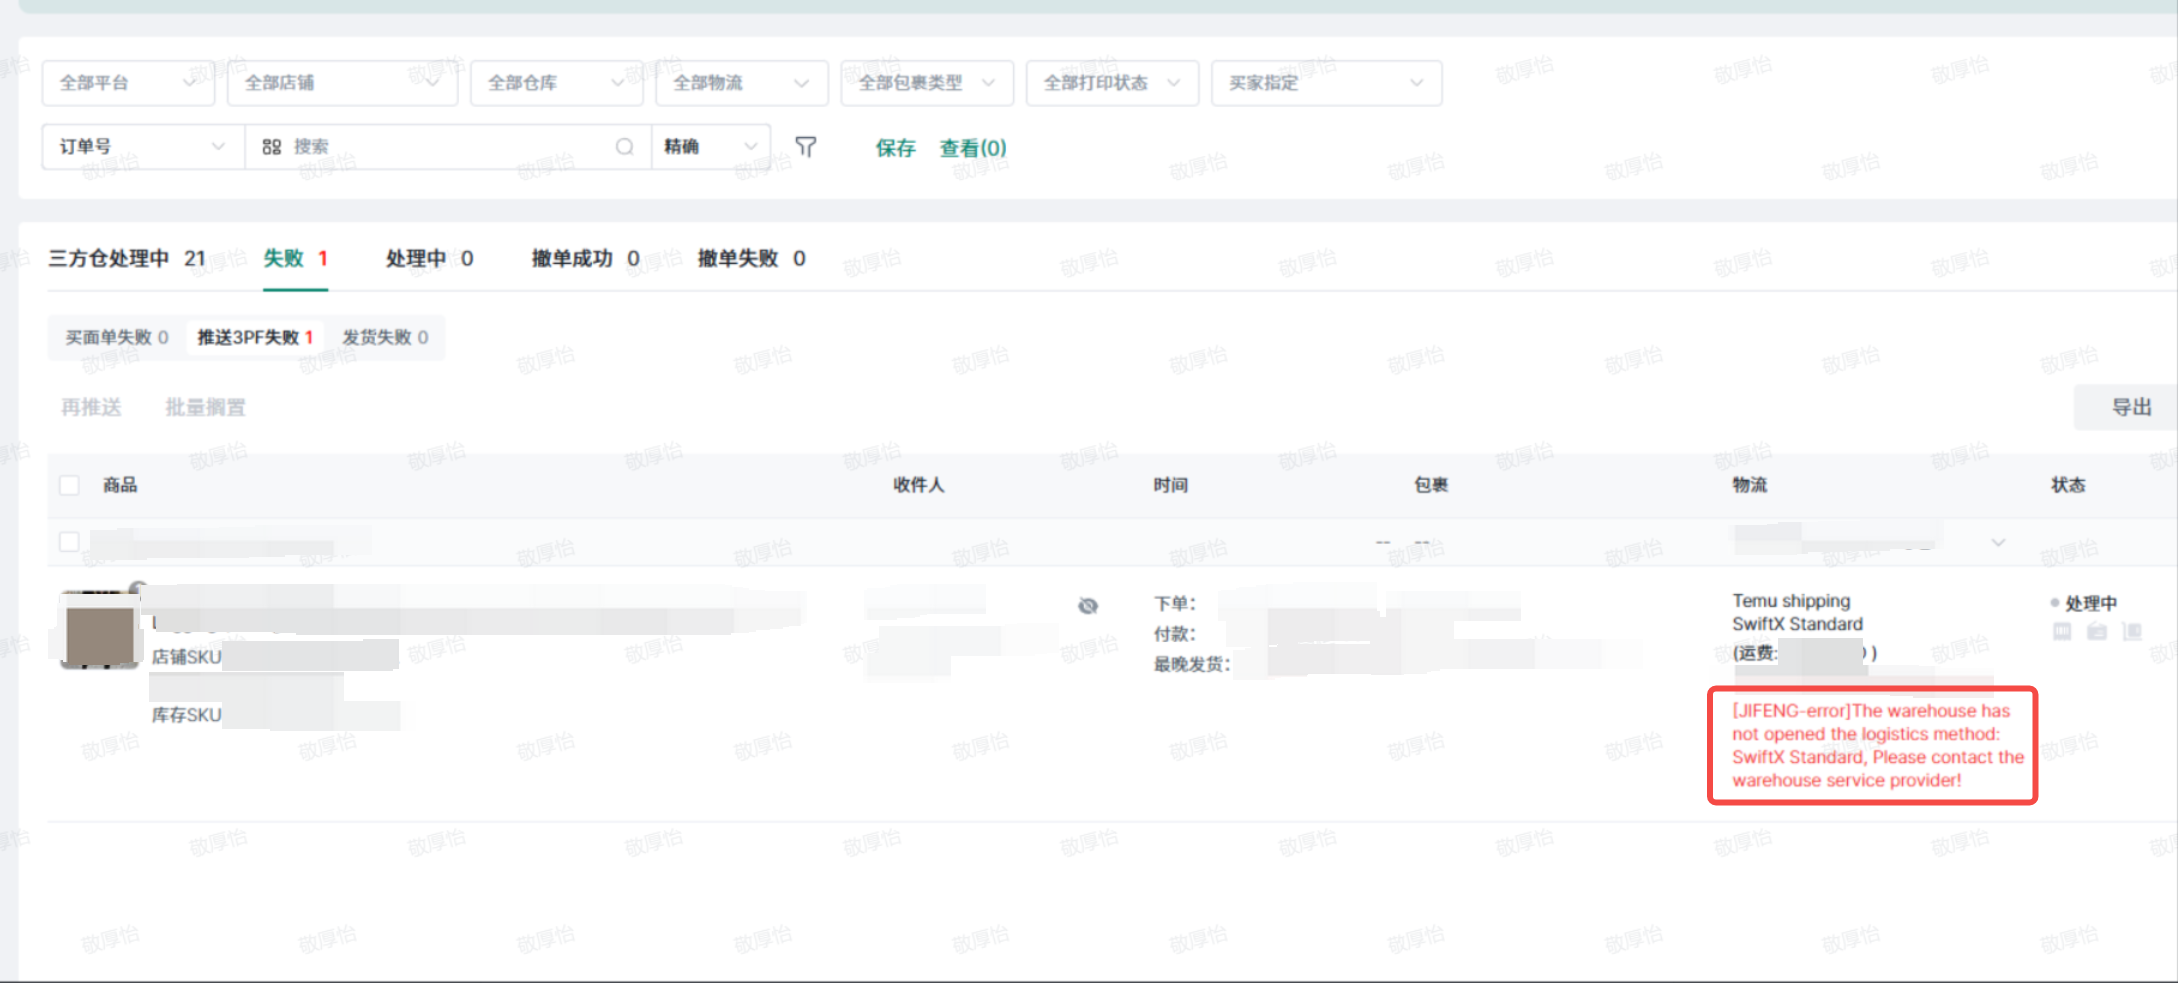Tick the select-all checkbox in table header

point(69,485)
